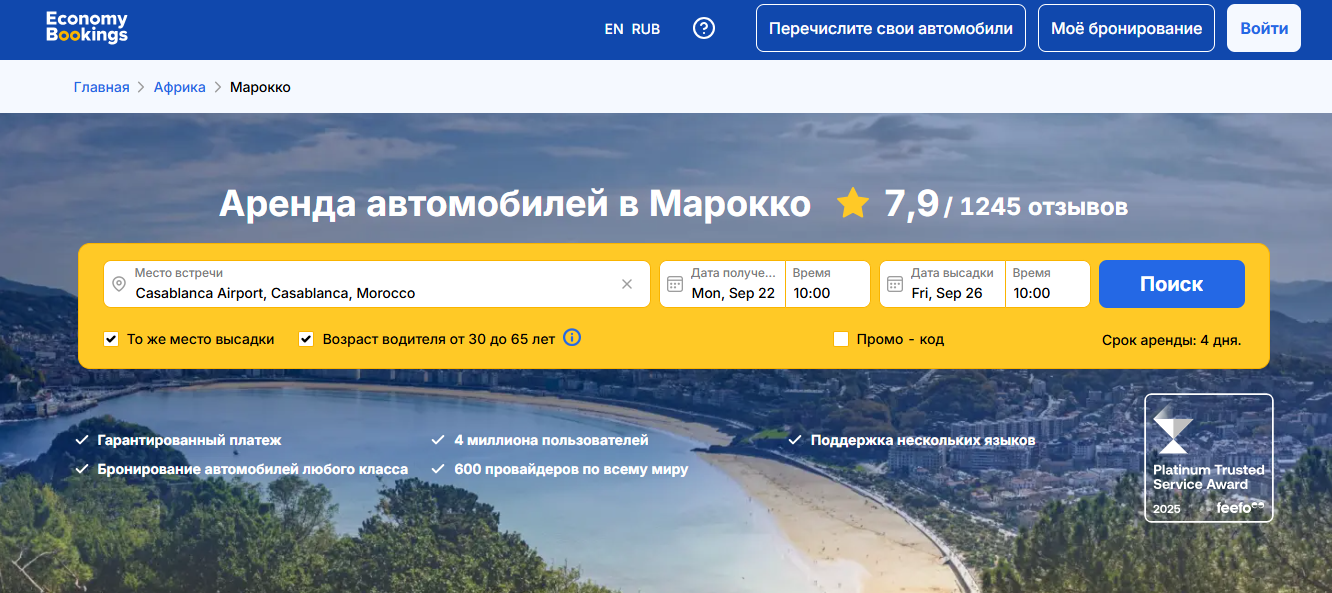The image size is (1332, 593).
Task: Open the help question mark icon
Action: 704,28
